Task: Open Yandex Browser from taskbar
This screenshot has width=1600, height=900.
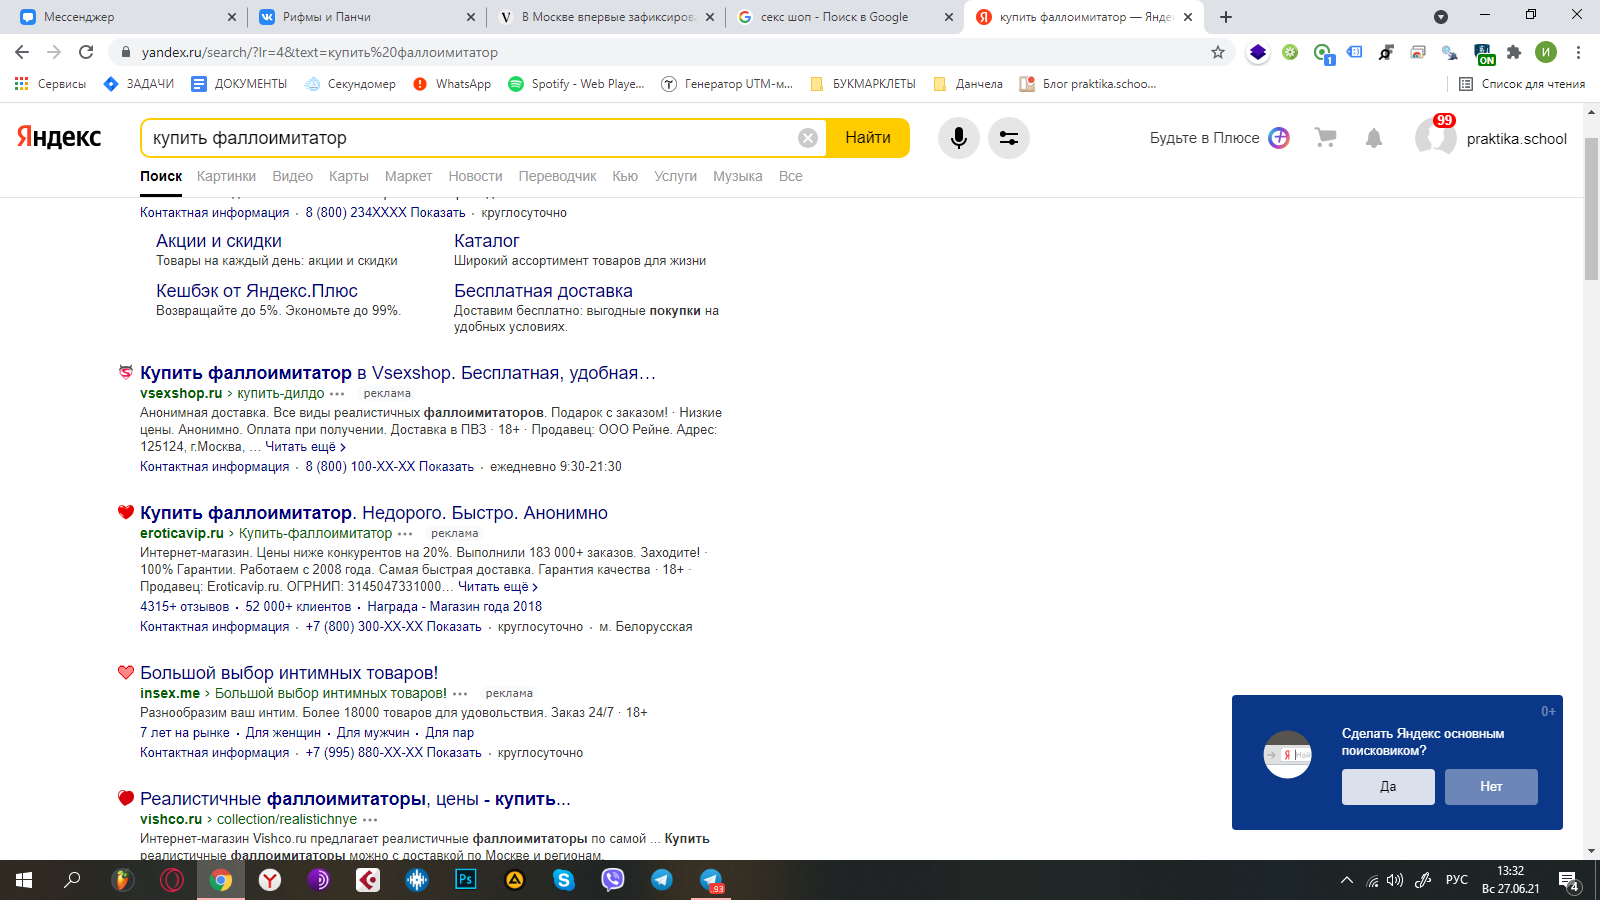Action: tap(270, 880)
